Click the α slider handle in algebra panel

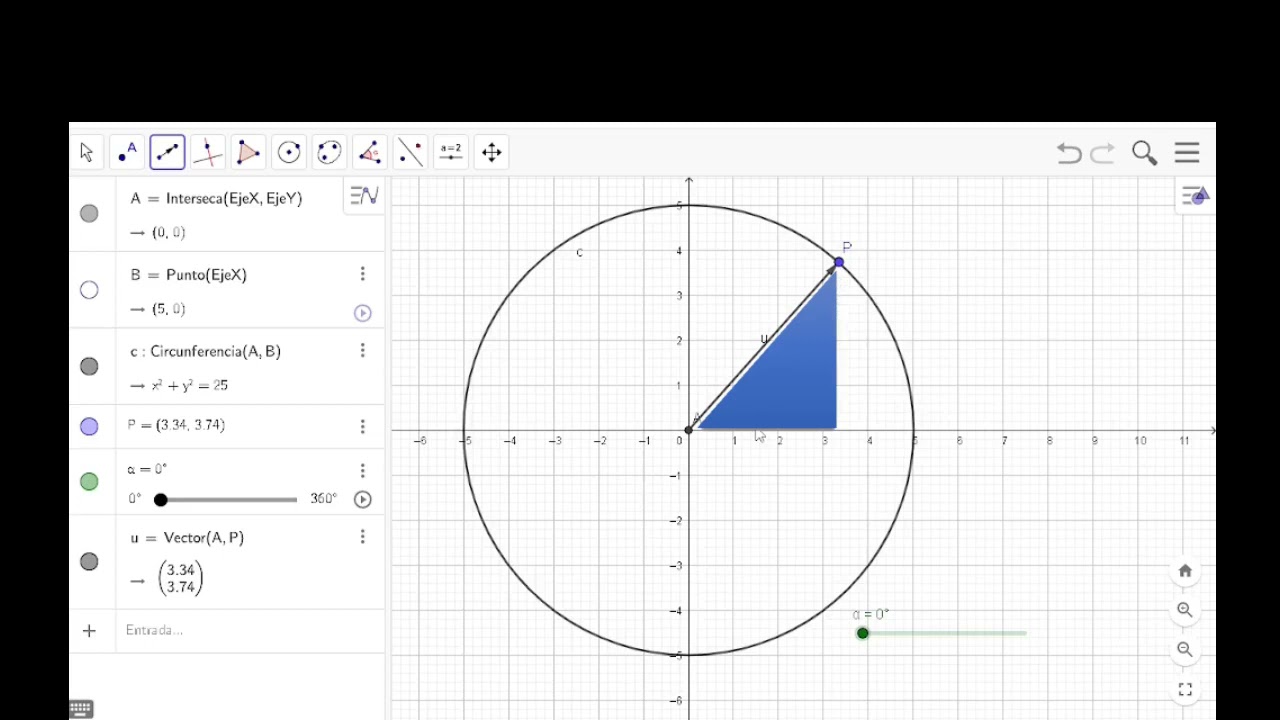[161, 500]
